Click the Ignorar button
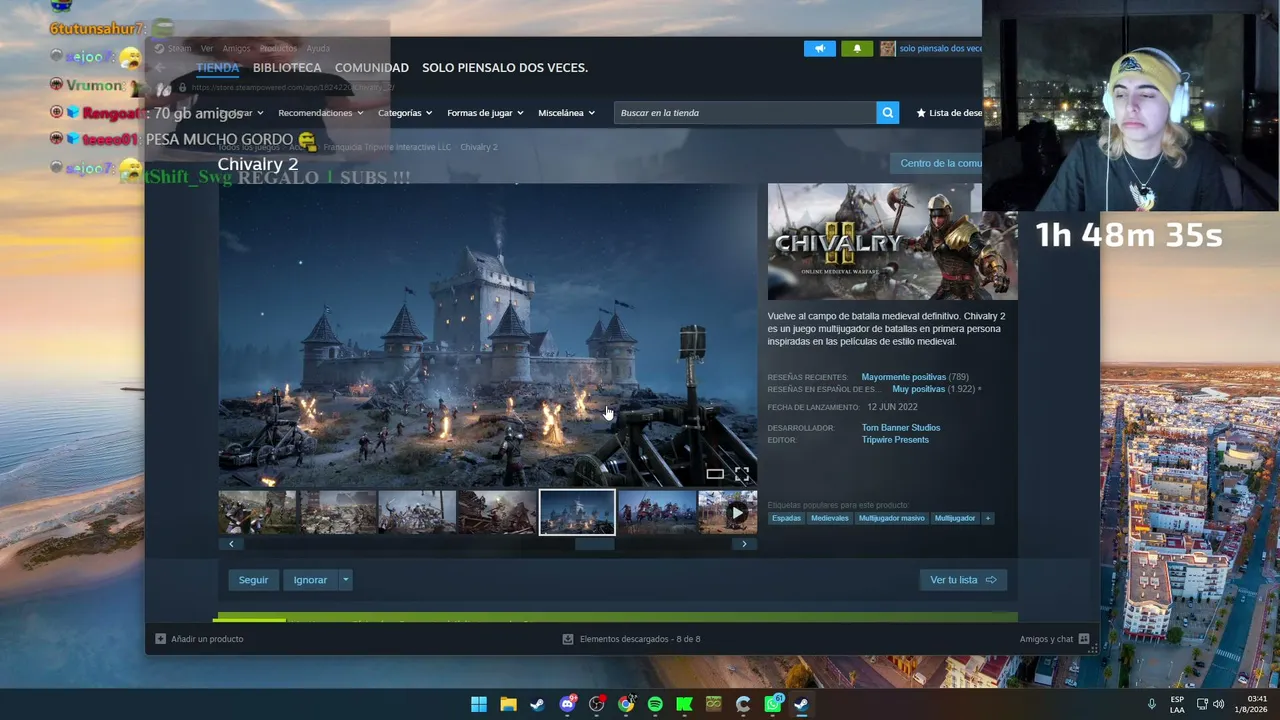 click(310, 580)
